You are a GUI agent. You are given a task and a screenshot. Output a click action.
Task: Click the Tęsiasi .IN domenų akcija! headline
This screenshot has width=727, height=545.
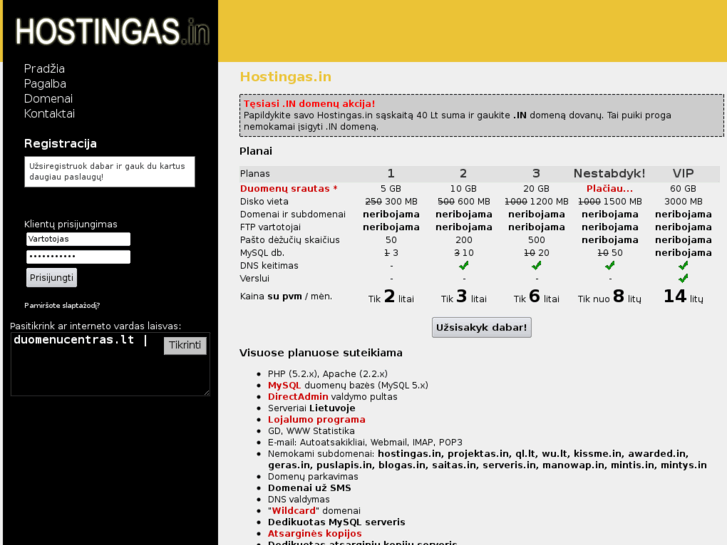pyautogui.click(x=309, y=103)
